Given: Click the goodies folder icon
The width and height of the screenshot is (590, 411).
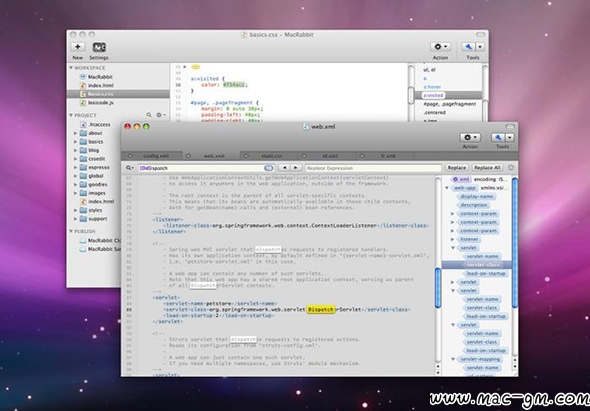Looking at the screenshot, I should [x=83, y=184].
